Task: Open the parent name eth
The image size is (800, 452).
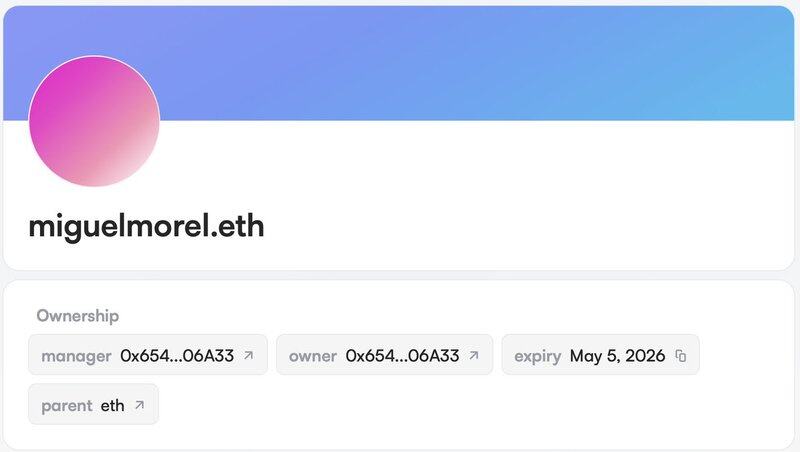Action: pos(113,405)
